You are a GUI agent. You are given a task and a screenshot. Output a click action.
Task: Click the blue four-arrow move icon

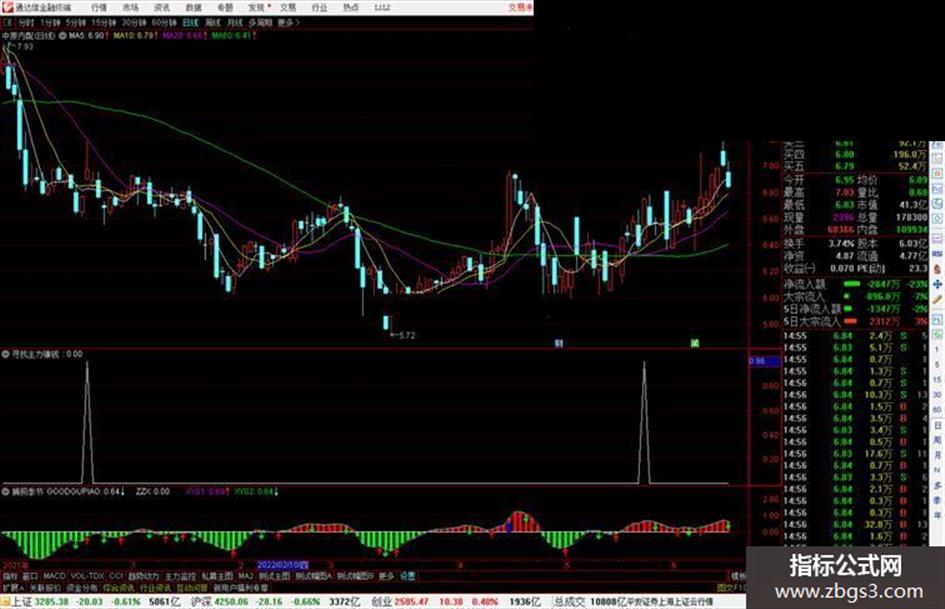point(937,283)
